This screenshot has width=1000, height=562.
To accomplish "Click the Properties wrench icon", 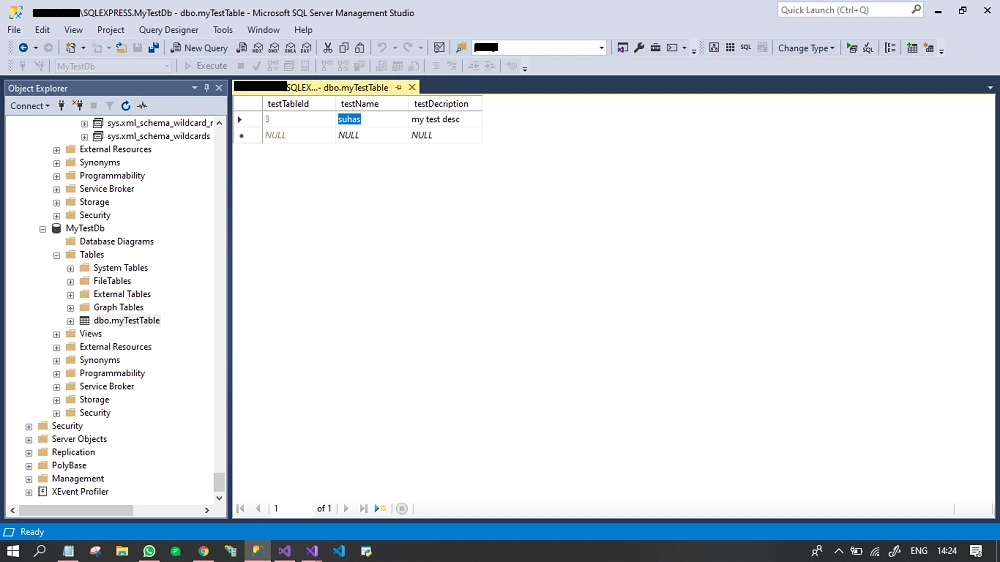I will click(x=639, y=48).
